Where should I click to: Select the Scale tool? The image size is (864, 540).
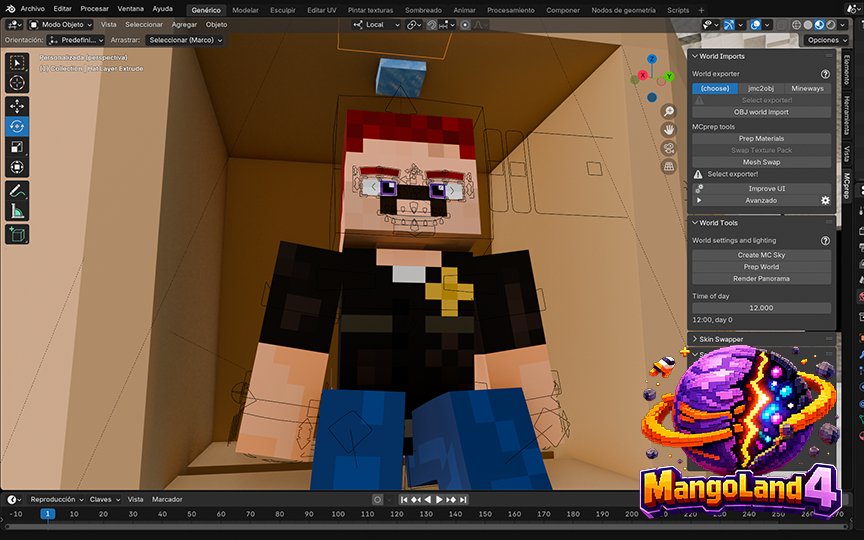click(x=17, y=147)
